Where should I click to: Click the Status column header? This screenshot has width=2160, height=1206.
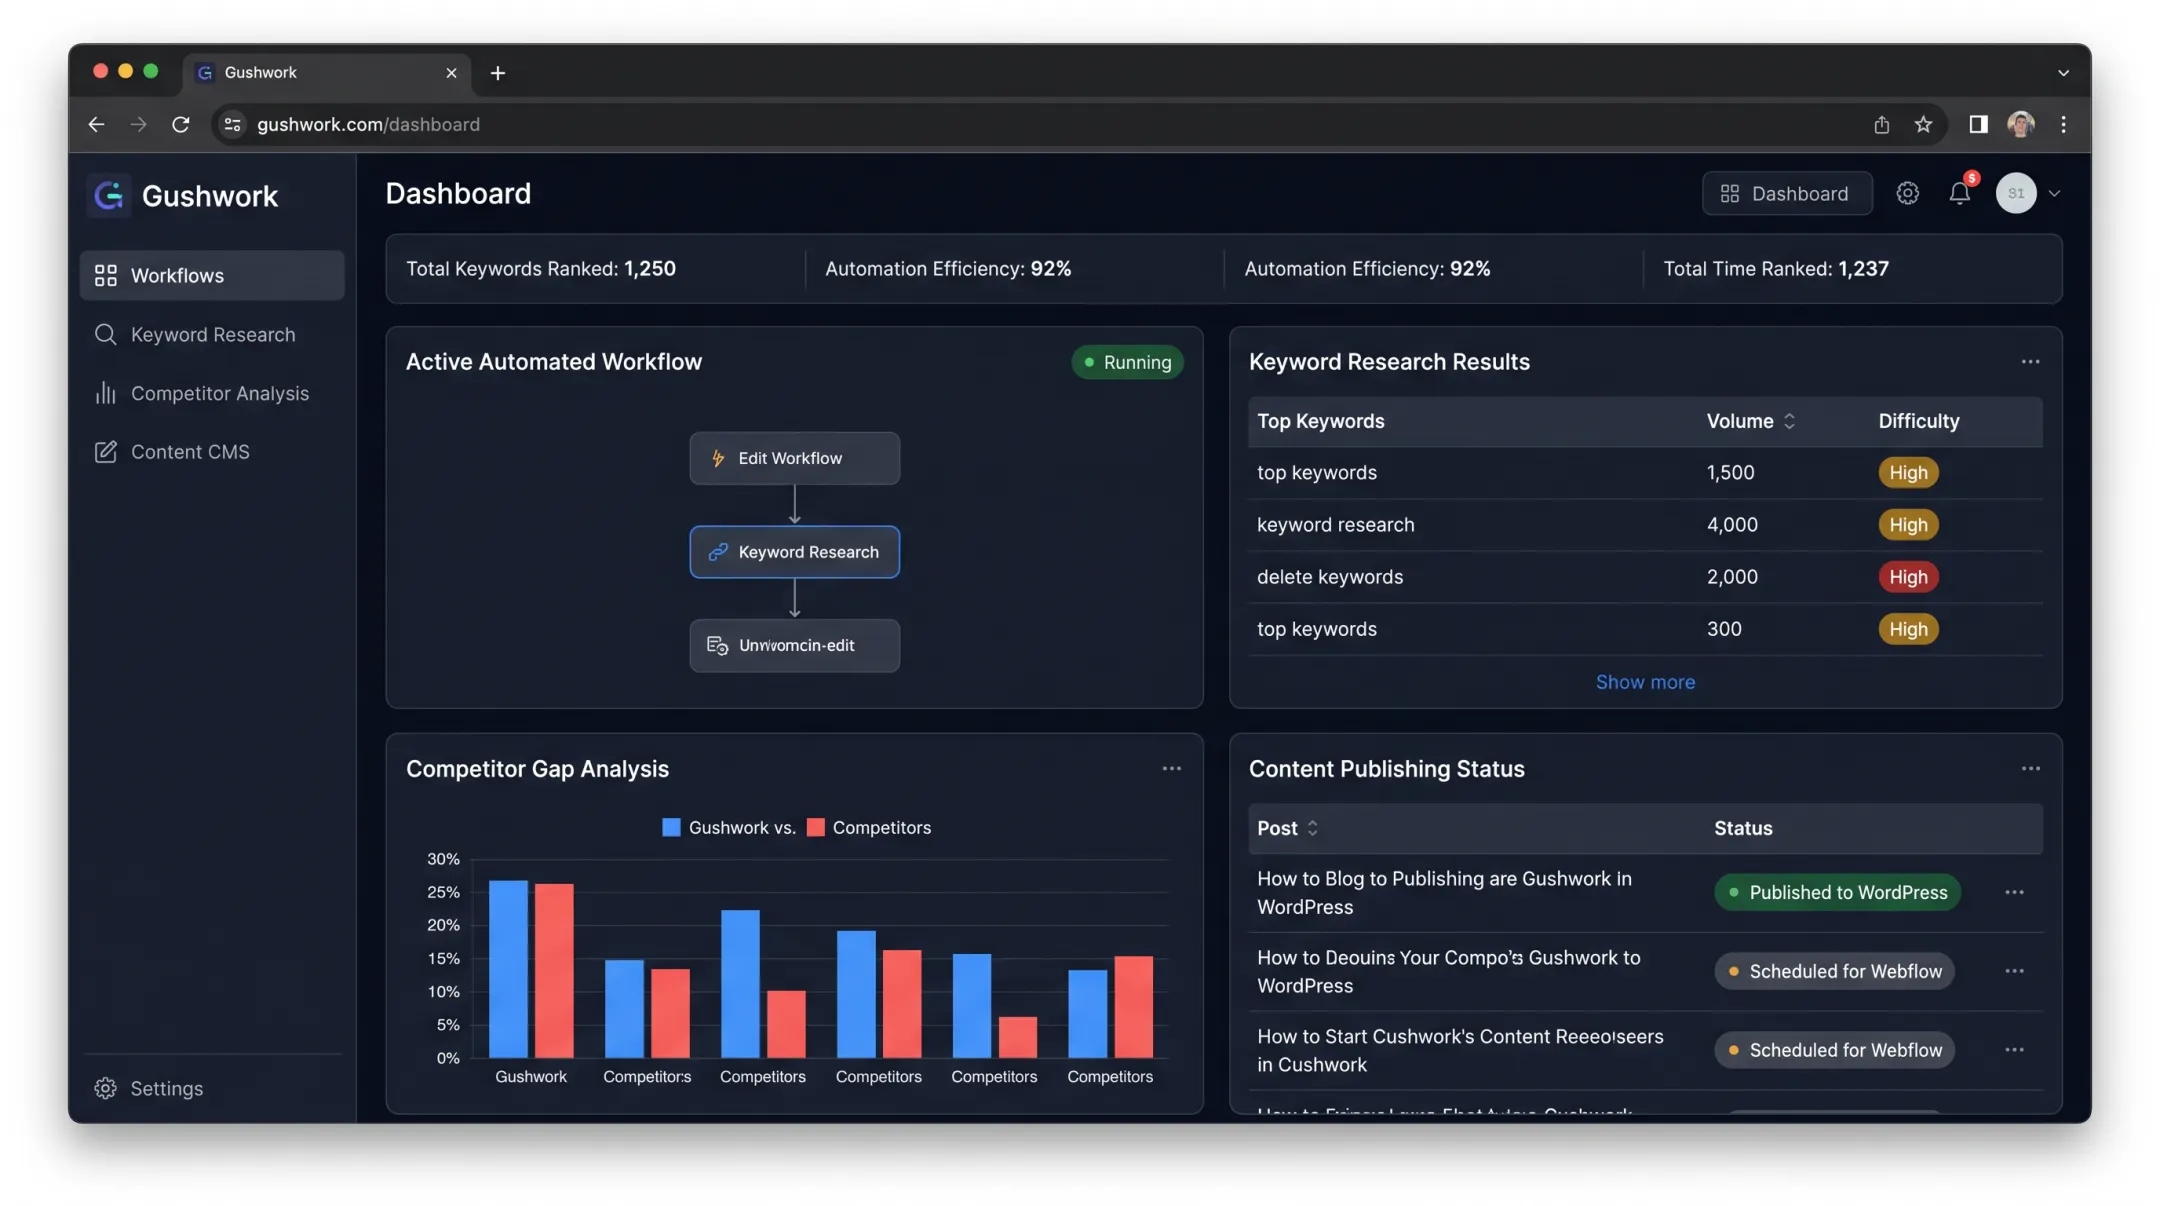(1743, 828)
